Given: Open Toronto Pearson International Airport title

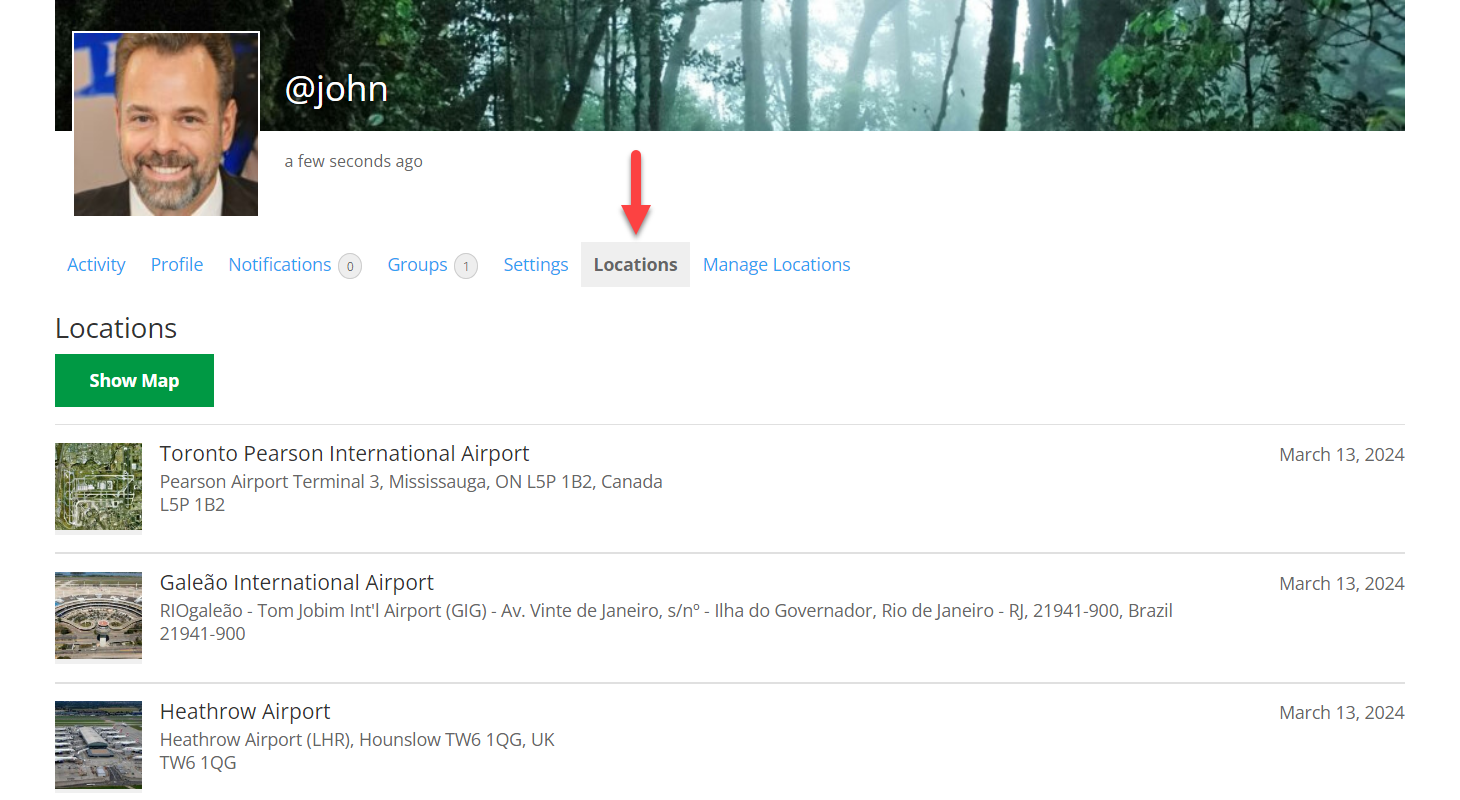Looking at the screenshot, I should [344, 454].
